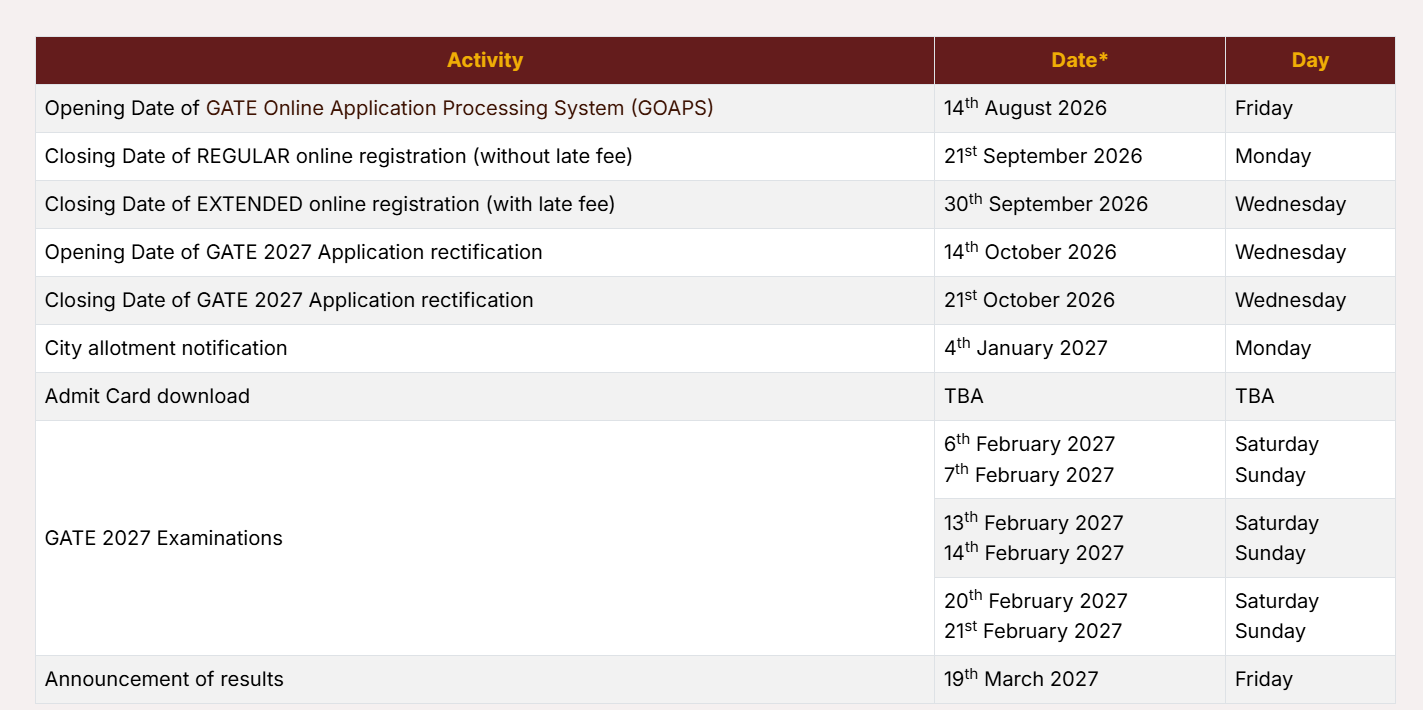Click the TBA entry in Date column
The width and height of the screenshot is (1423, 710).
click(x=964, y=396)
